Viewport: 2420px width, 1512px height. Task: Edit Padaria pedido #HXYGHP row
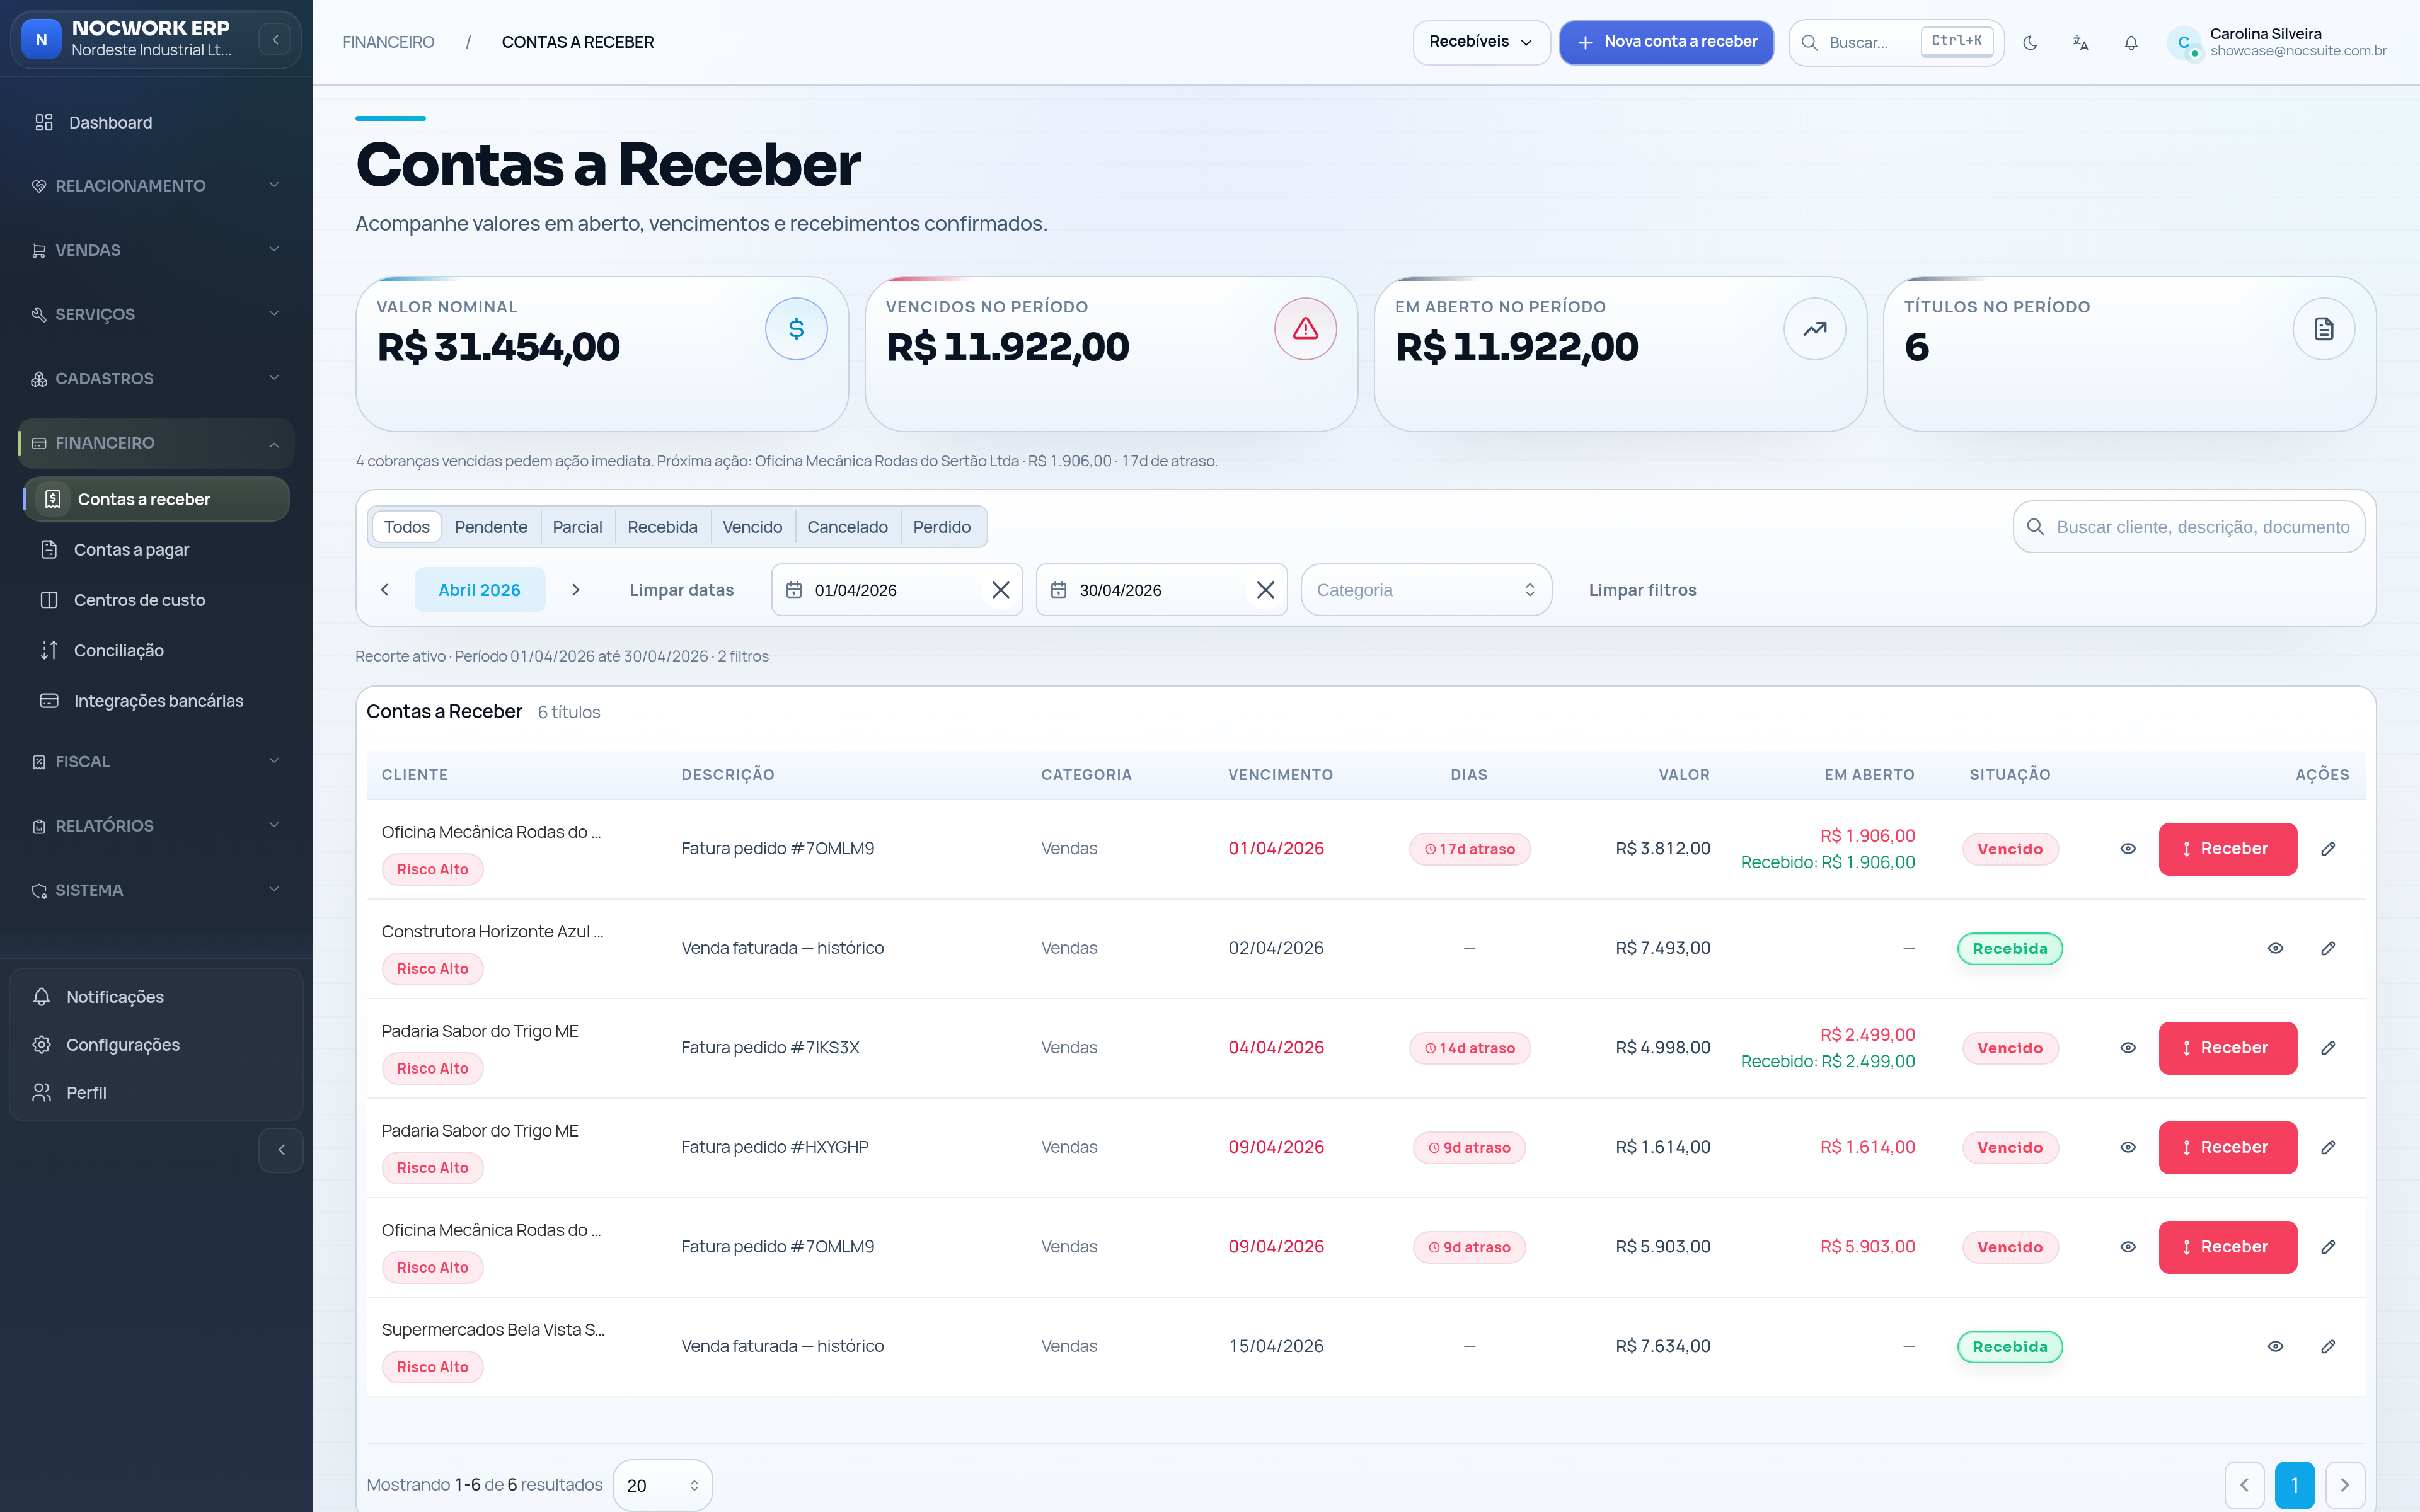coord(2328,1147)
